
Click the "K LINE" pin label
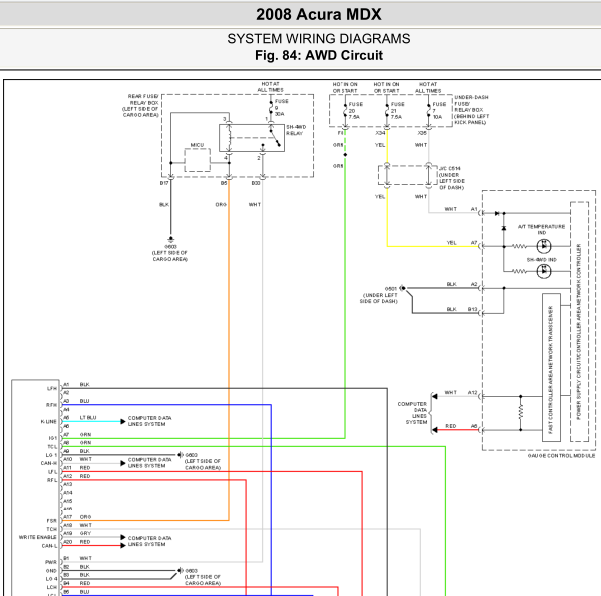click(48, 422)
